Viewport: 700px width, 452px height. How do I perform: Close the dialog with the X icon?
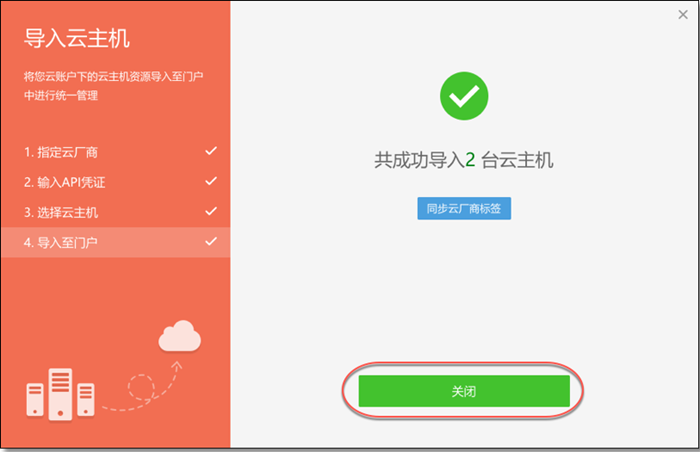[x=683, y=15]
